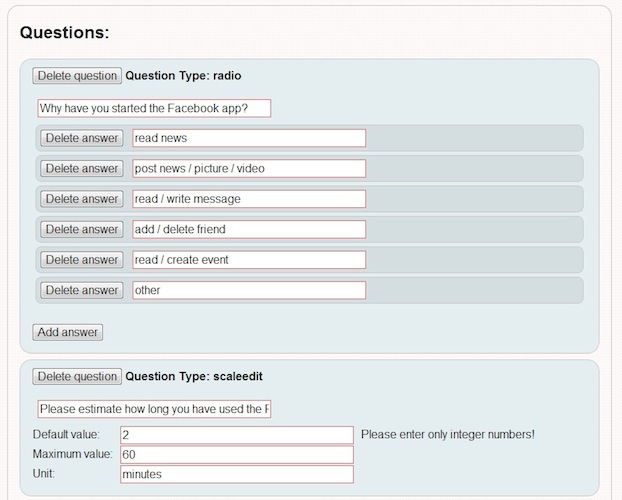Click the Default value field containing 2
622x500 pixels.
click(236, 435)
